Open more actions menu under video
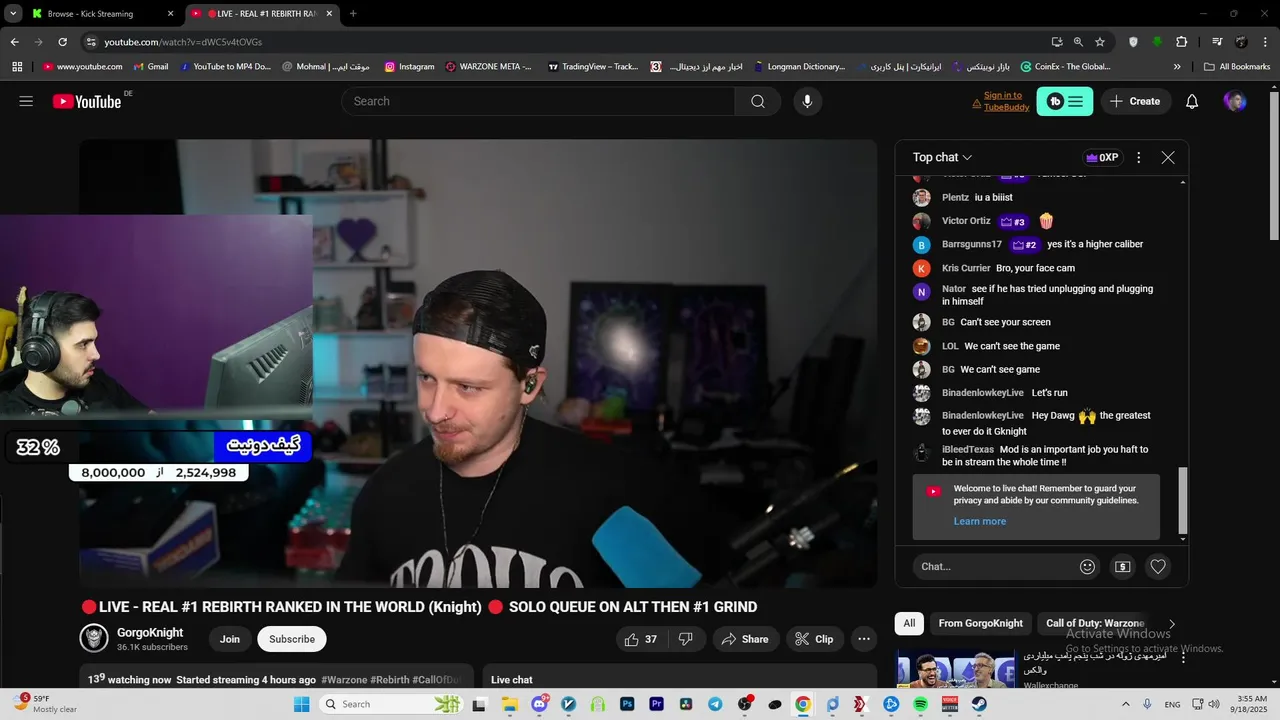Image resolution: width=1280 pixels, height=720 pixels. (864, 639)
